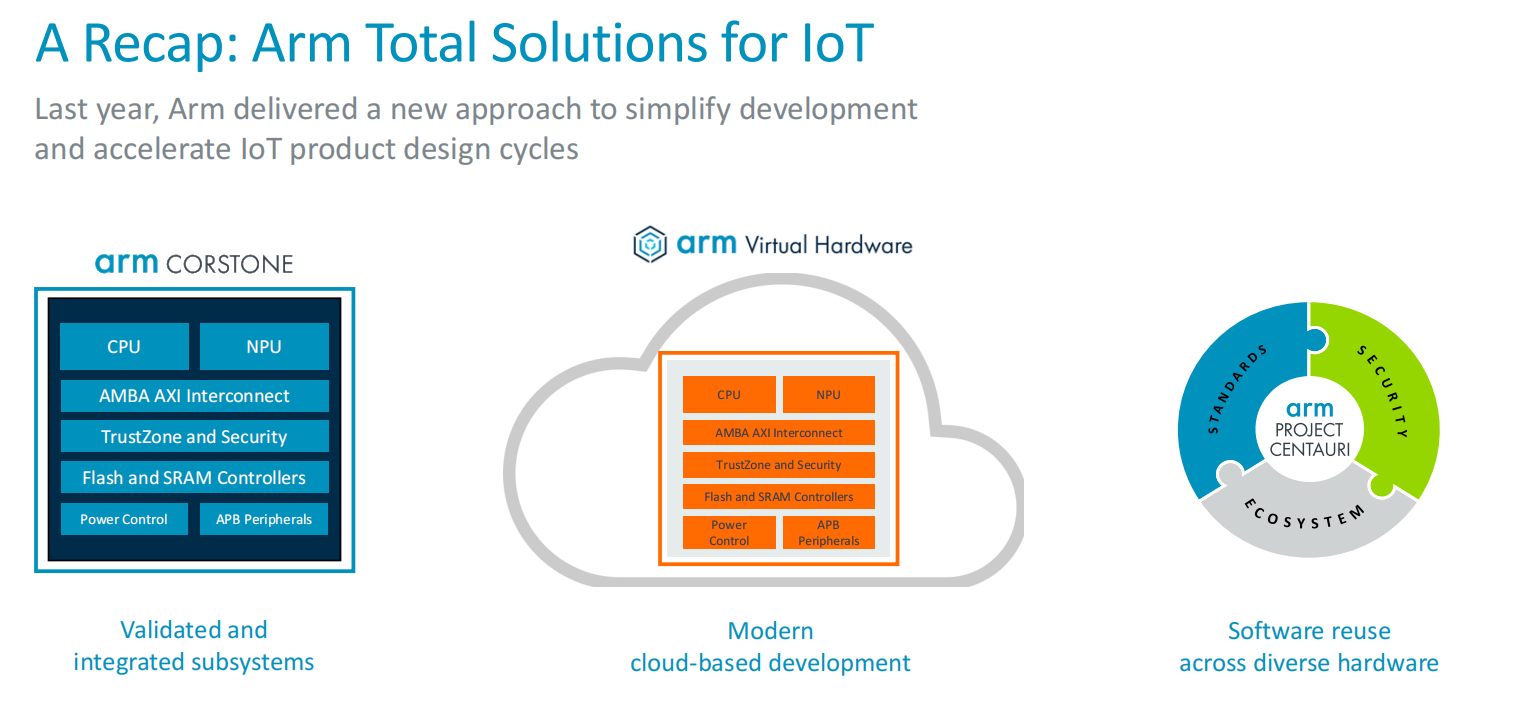The height and width of the screenshot is (726, 1539).
Task: Click the orange NPU block in cloud
Action: pyautogui.click(x=829, y=394)
